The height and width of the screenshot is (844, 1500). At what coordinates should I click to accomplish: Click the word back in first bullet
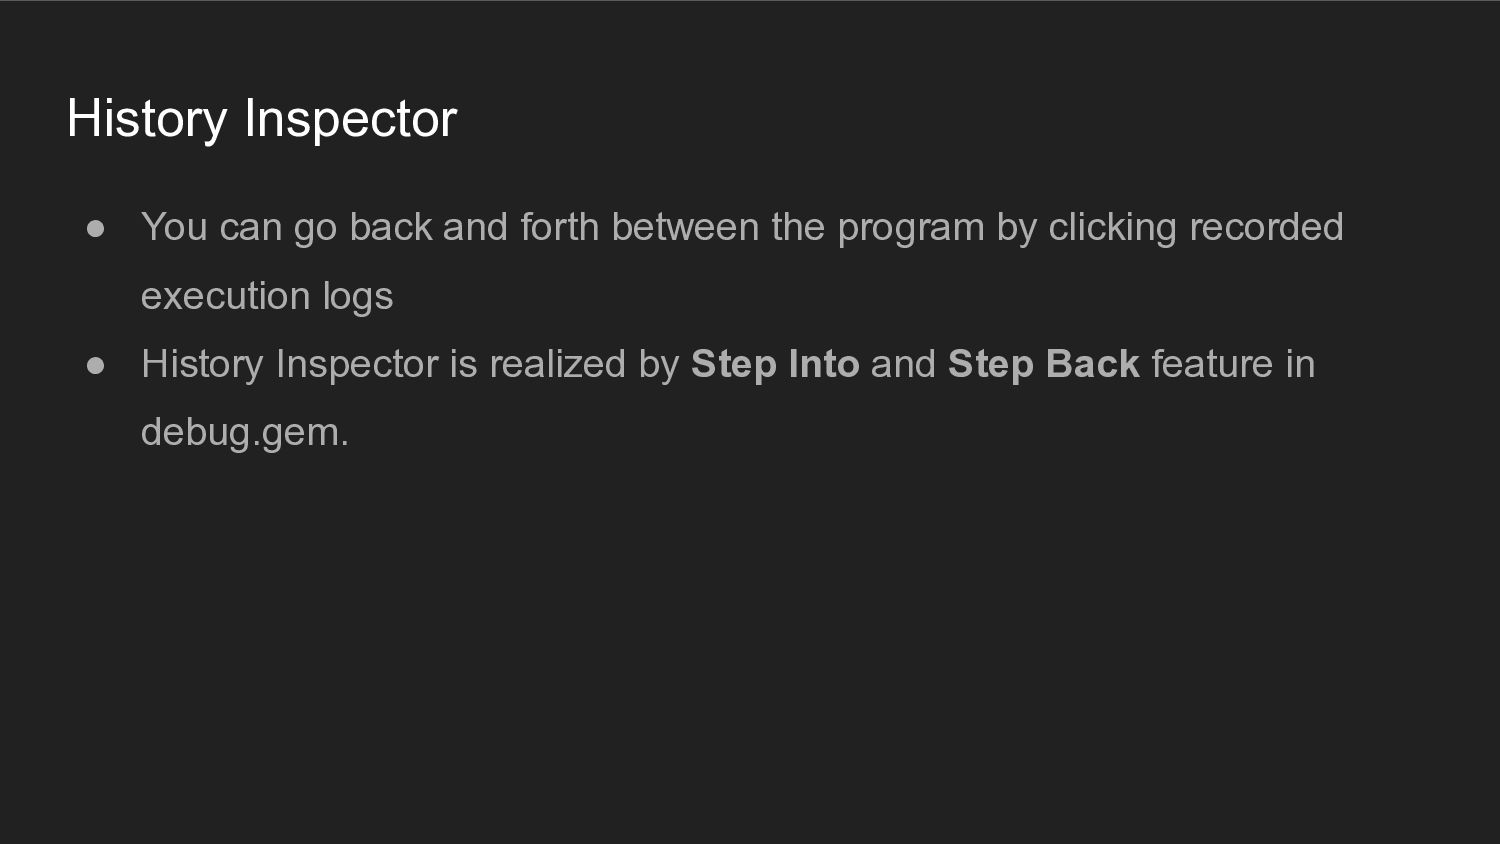click(390, 227)
